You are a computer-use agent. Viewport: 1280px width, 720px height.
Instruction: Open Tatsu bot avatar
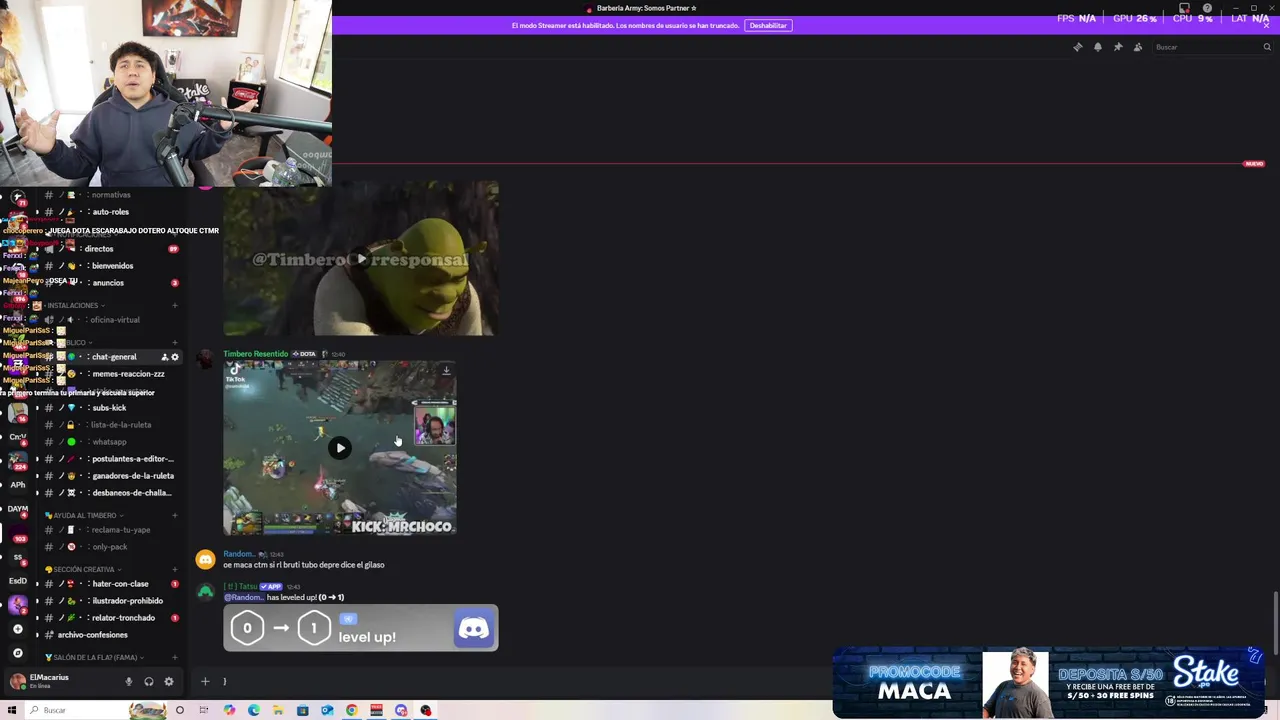(205, 591)
